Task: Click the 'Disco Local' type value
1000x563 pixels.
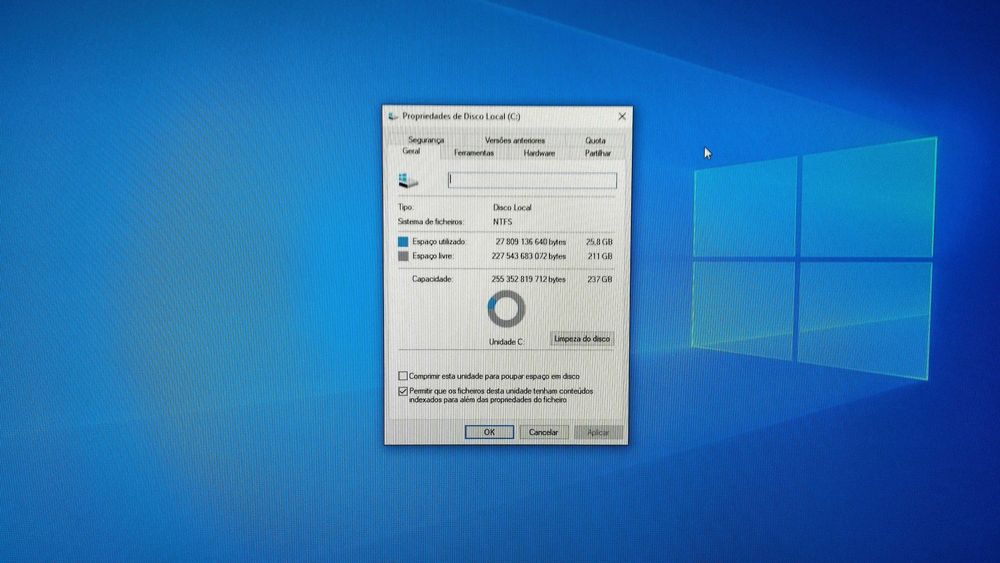Action: [x=512, y=207]
